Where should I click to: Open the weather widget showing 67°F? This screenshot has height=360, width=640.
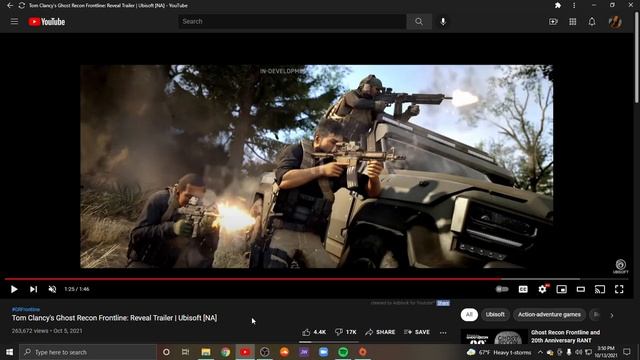pyautogui.click(x=499, y=352)
